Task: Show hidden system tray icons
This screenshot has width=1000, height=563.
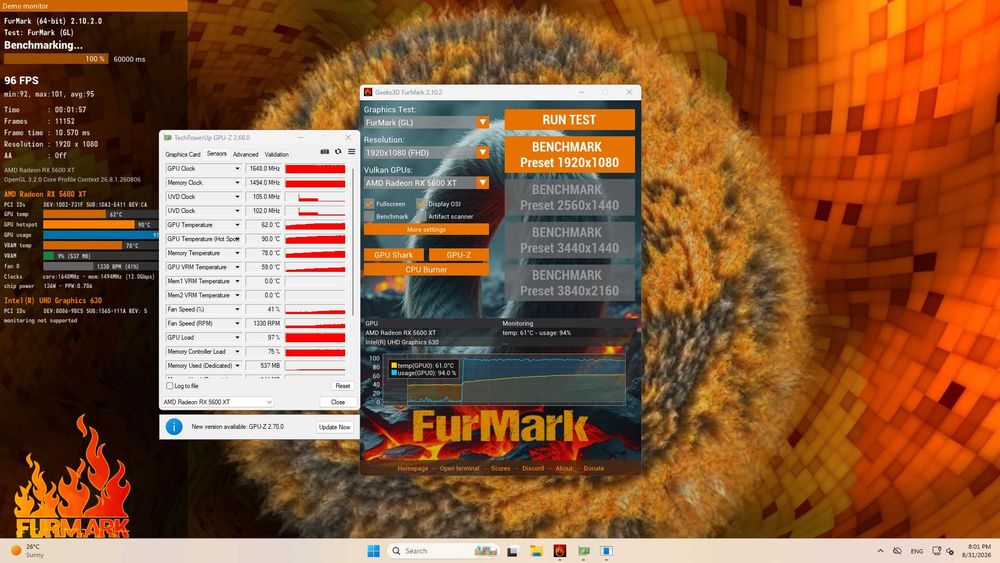Action: click(880, 551)
